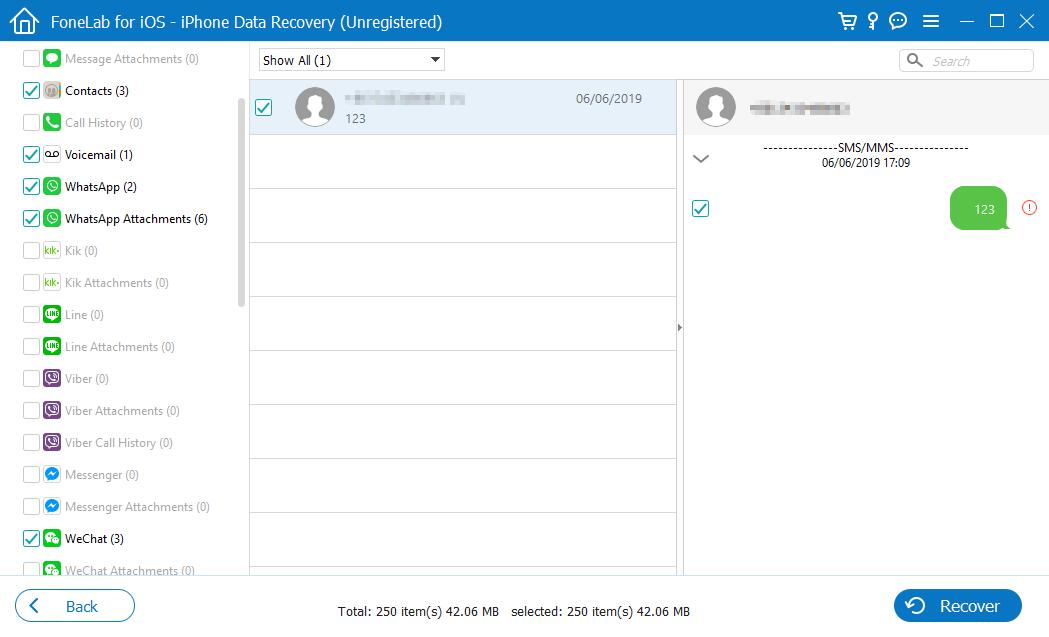This screenshot has height=637, width=1049.
Task: Click the WeChat category icon
Action: tap(52, 539)
